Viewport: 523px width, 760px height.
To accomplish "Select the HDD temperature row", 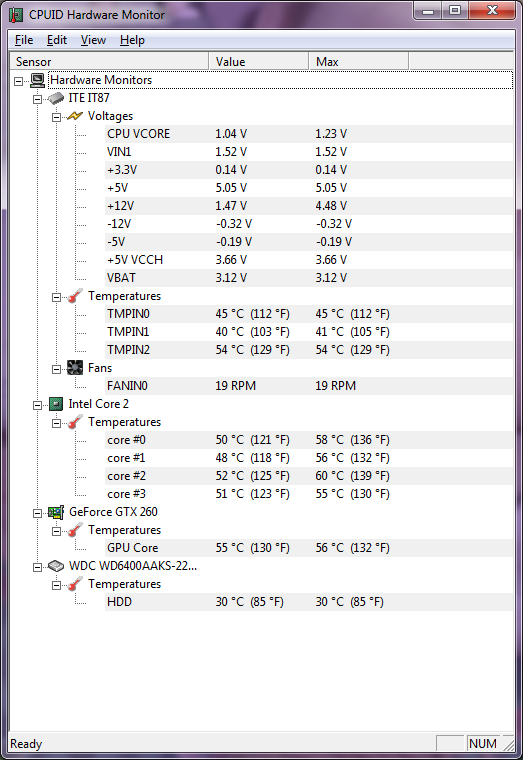I will click(309, 602).
